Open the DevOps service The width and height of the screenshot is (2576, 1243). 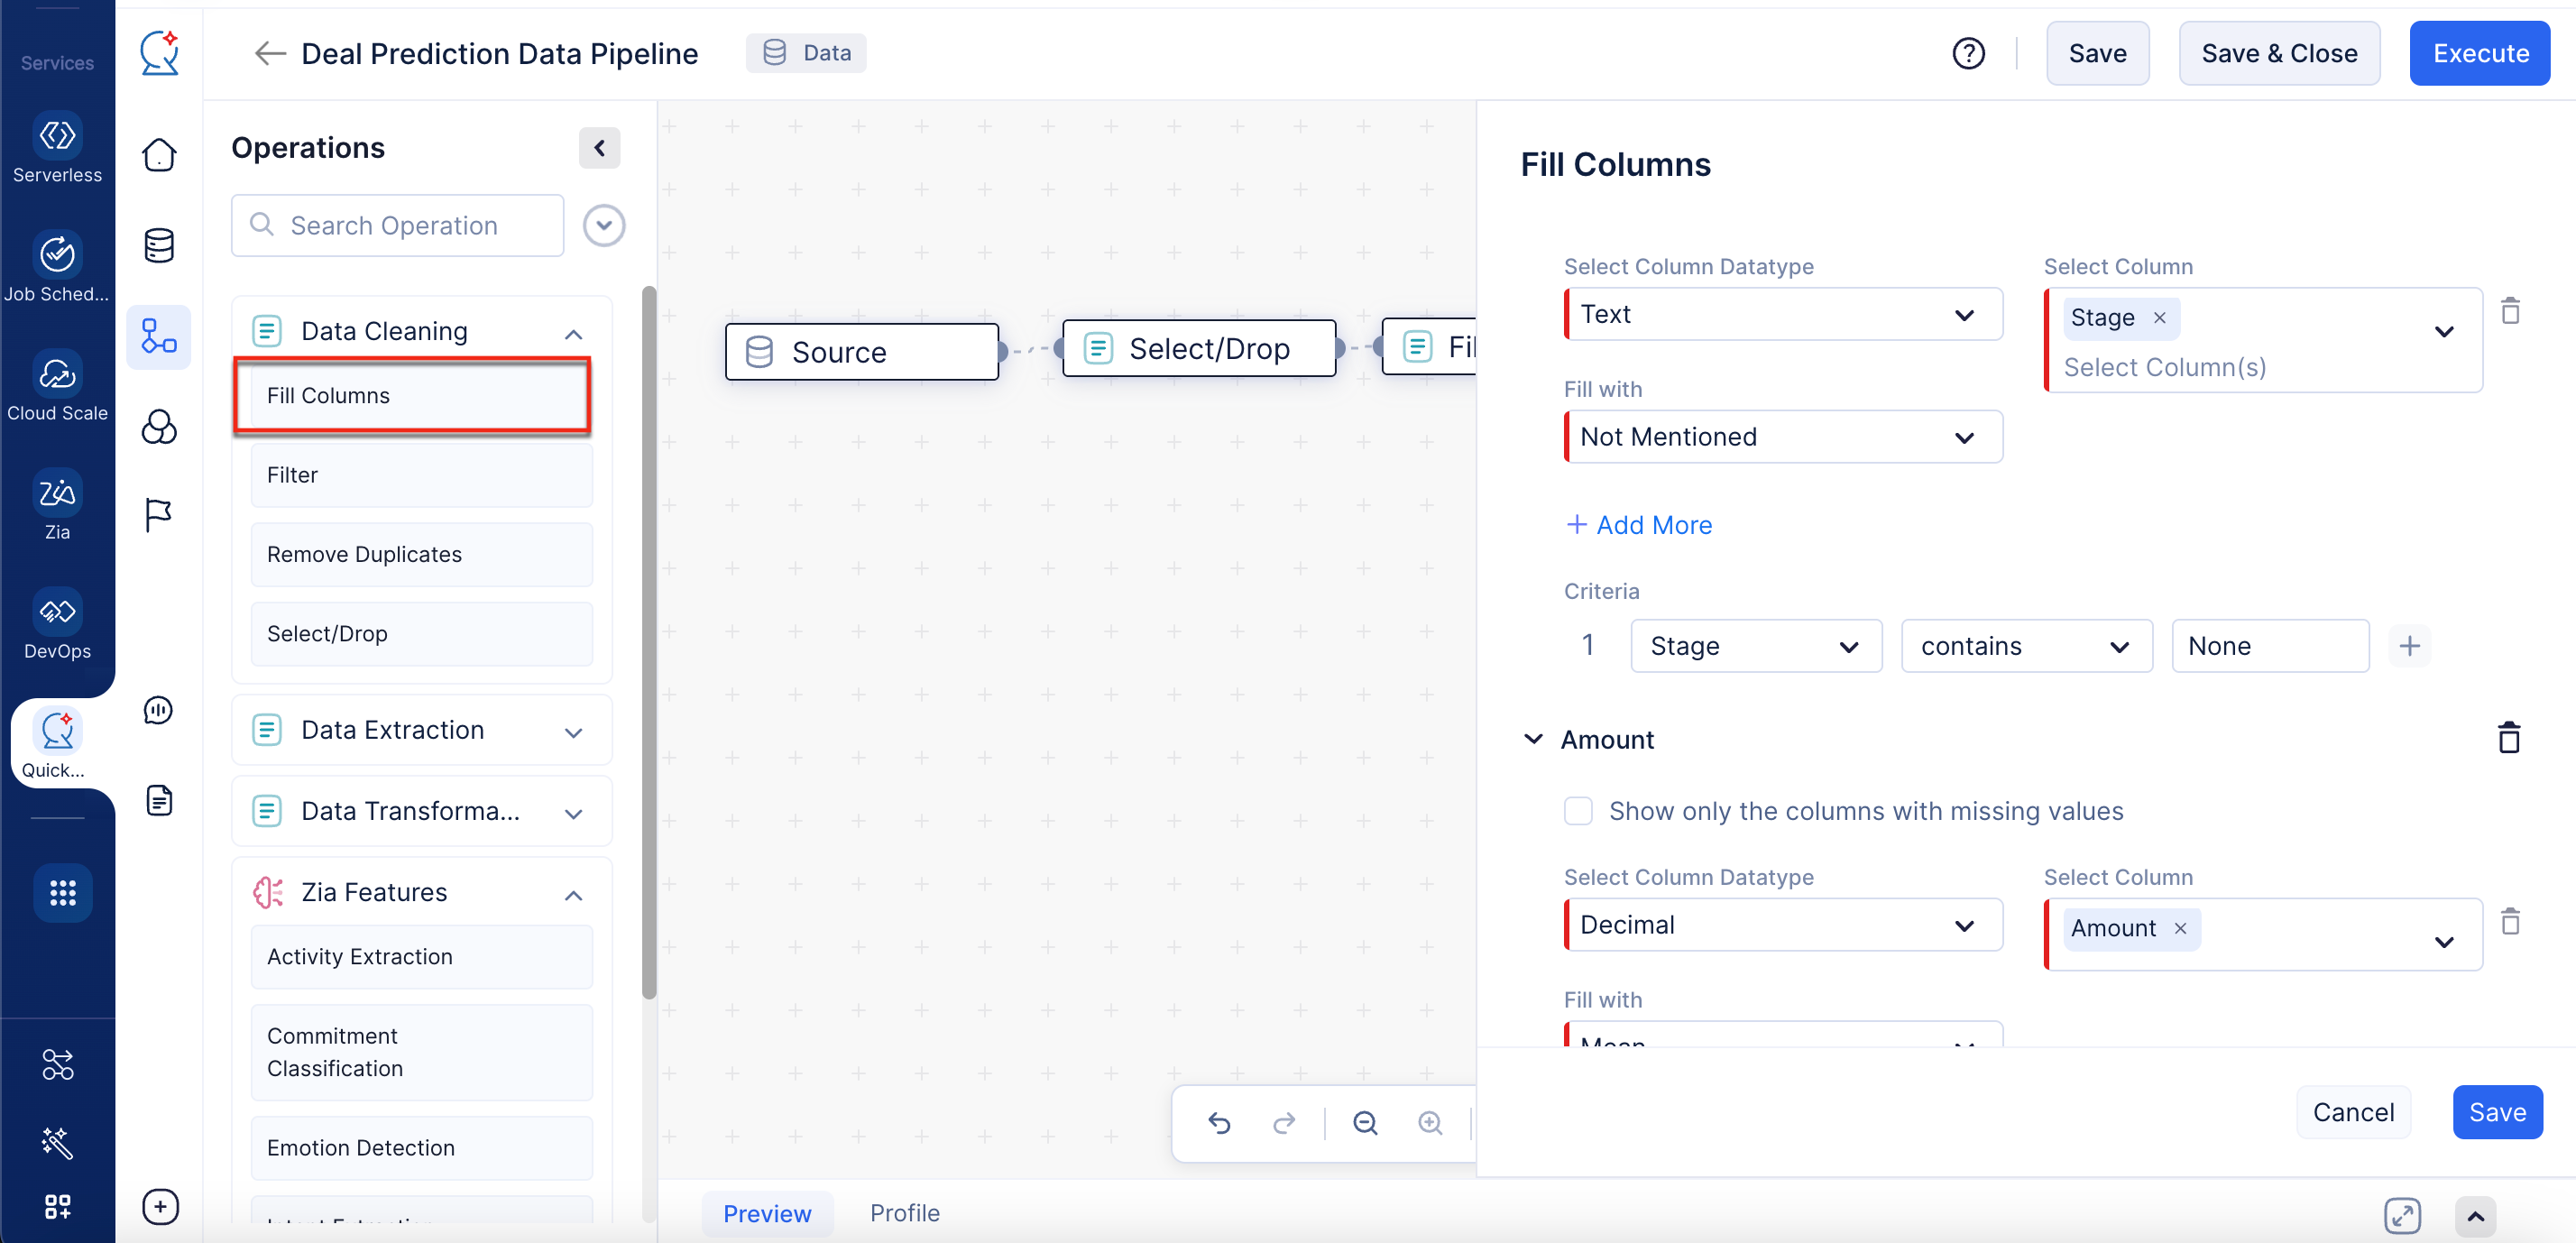click(x=57, y=624)
